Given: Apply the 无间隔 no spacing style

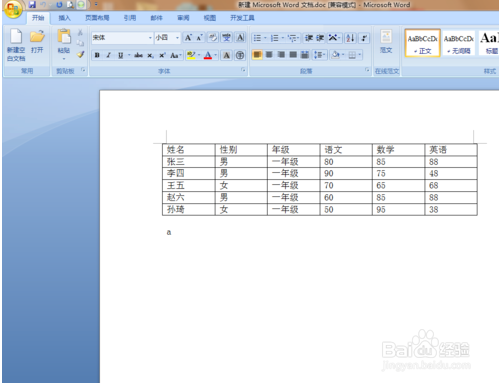Looking at the screenshot, I should click(459, 43).
